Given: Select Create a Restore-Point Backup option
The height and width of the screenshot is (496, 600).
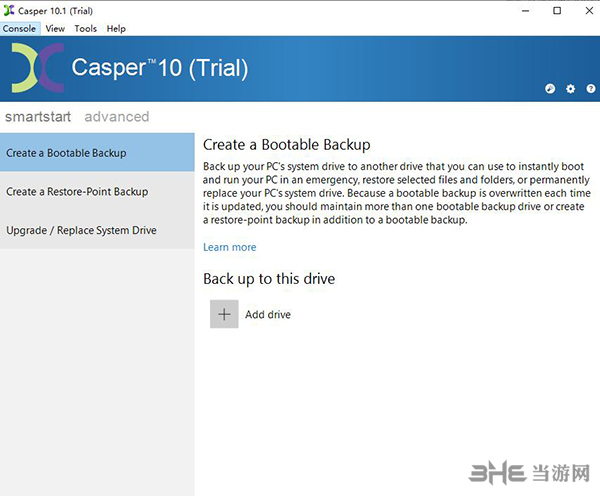Looking at the screenshot, I should tap(97, 191).
